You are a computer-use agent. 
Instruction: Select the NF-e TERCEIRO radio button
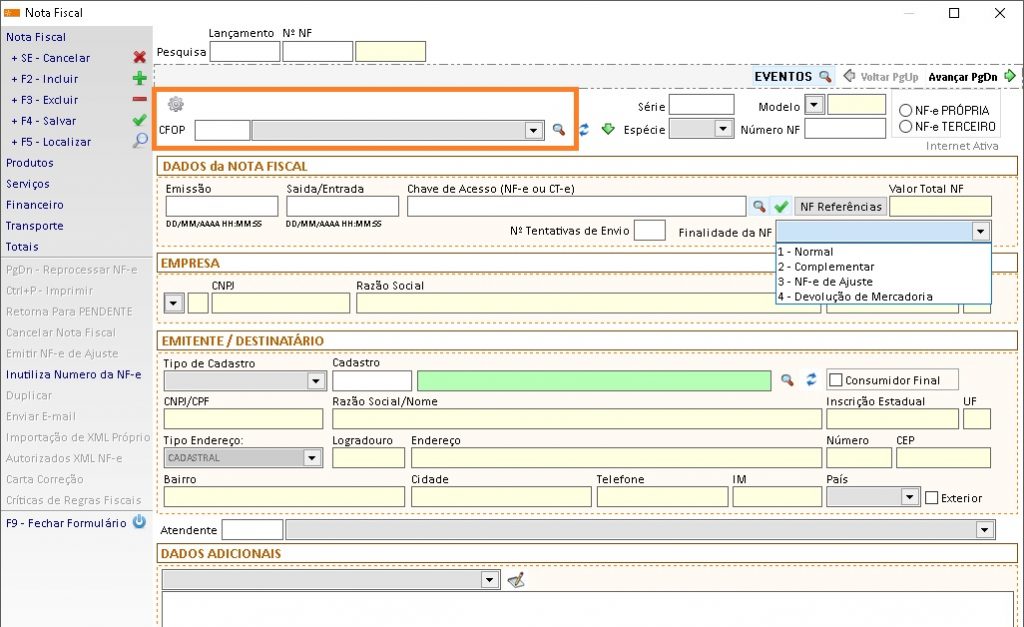pyautogui.click(x=906, y=127)
